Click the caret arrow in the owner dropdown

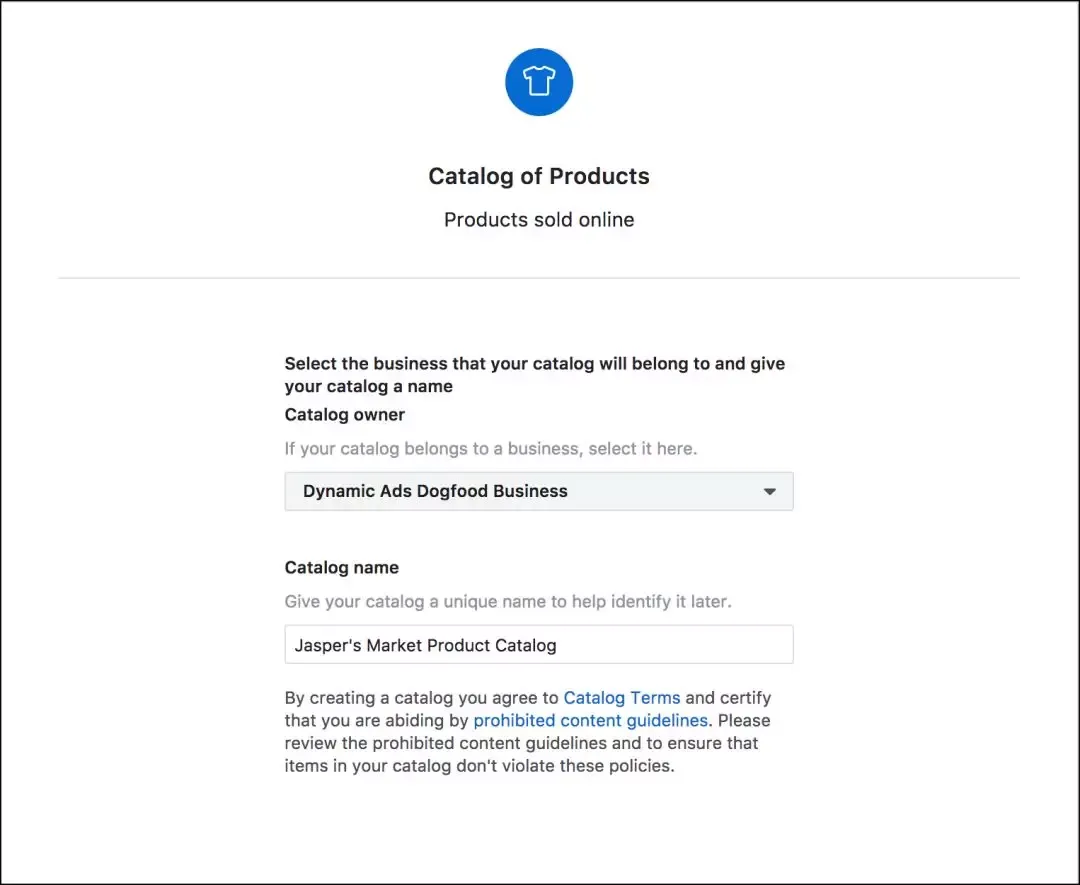coord(769,492)
